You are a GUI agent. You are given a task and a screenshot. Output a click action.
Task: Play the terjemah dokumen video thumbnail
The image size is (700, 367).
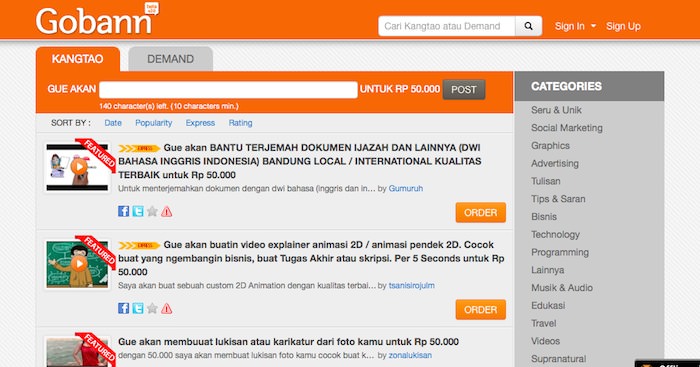[78, 167]
